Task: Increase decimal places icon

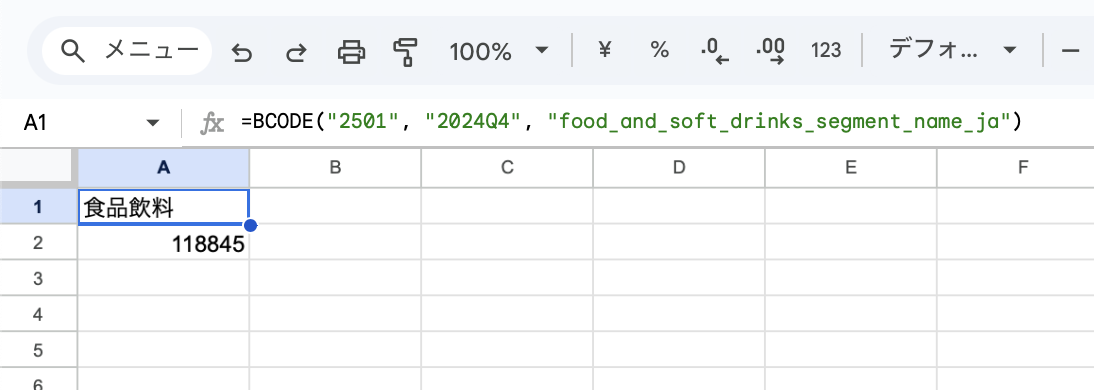Action: pos(770,50)
